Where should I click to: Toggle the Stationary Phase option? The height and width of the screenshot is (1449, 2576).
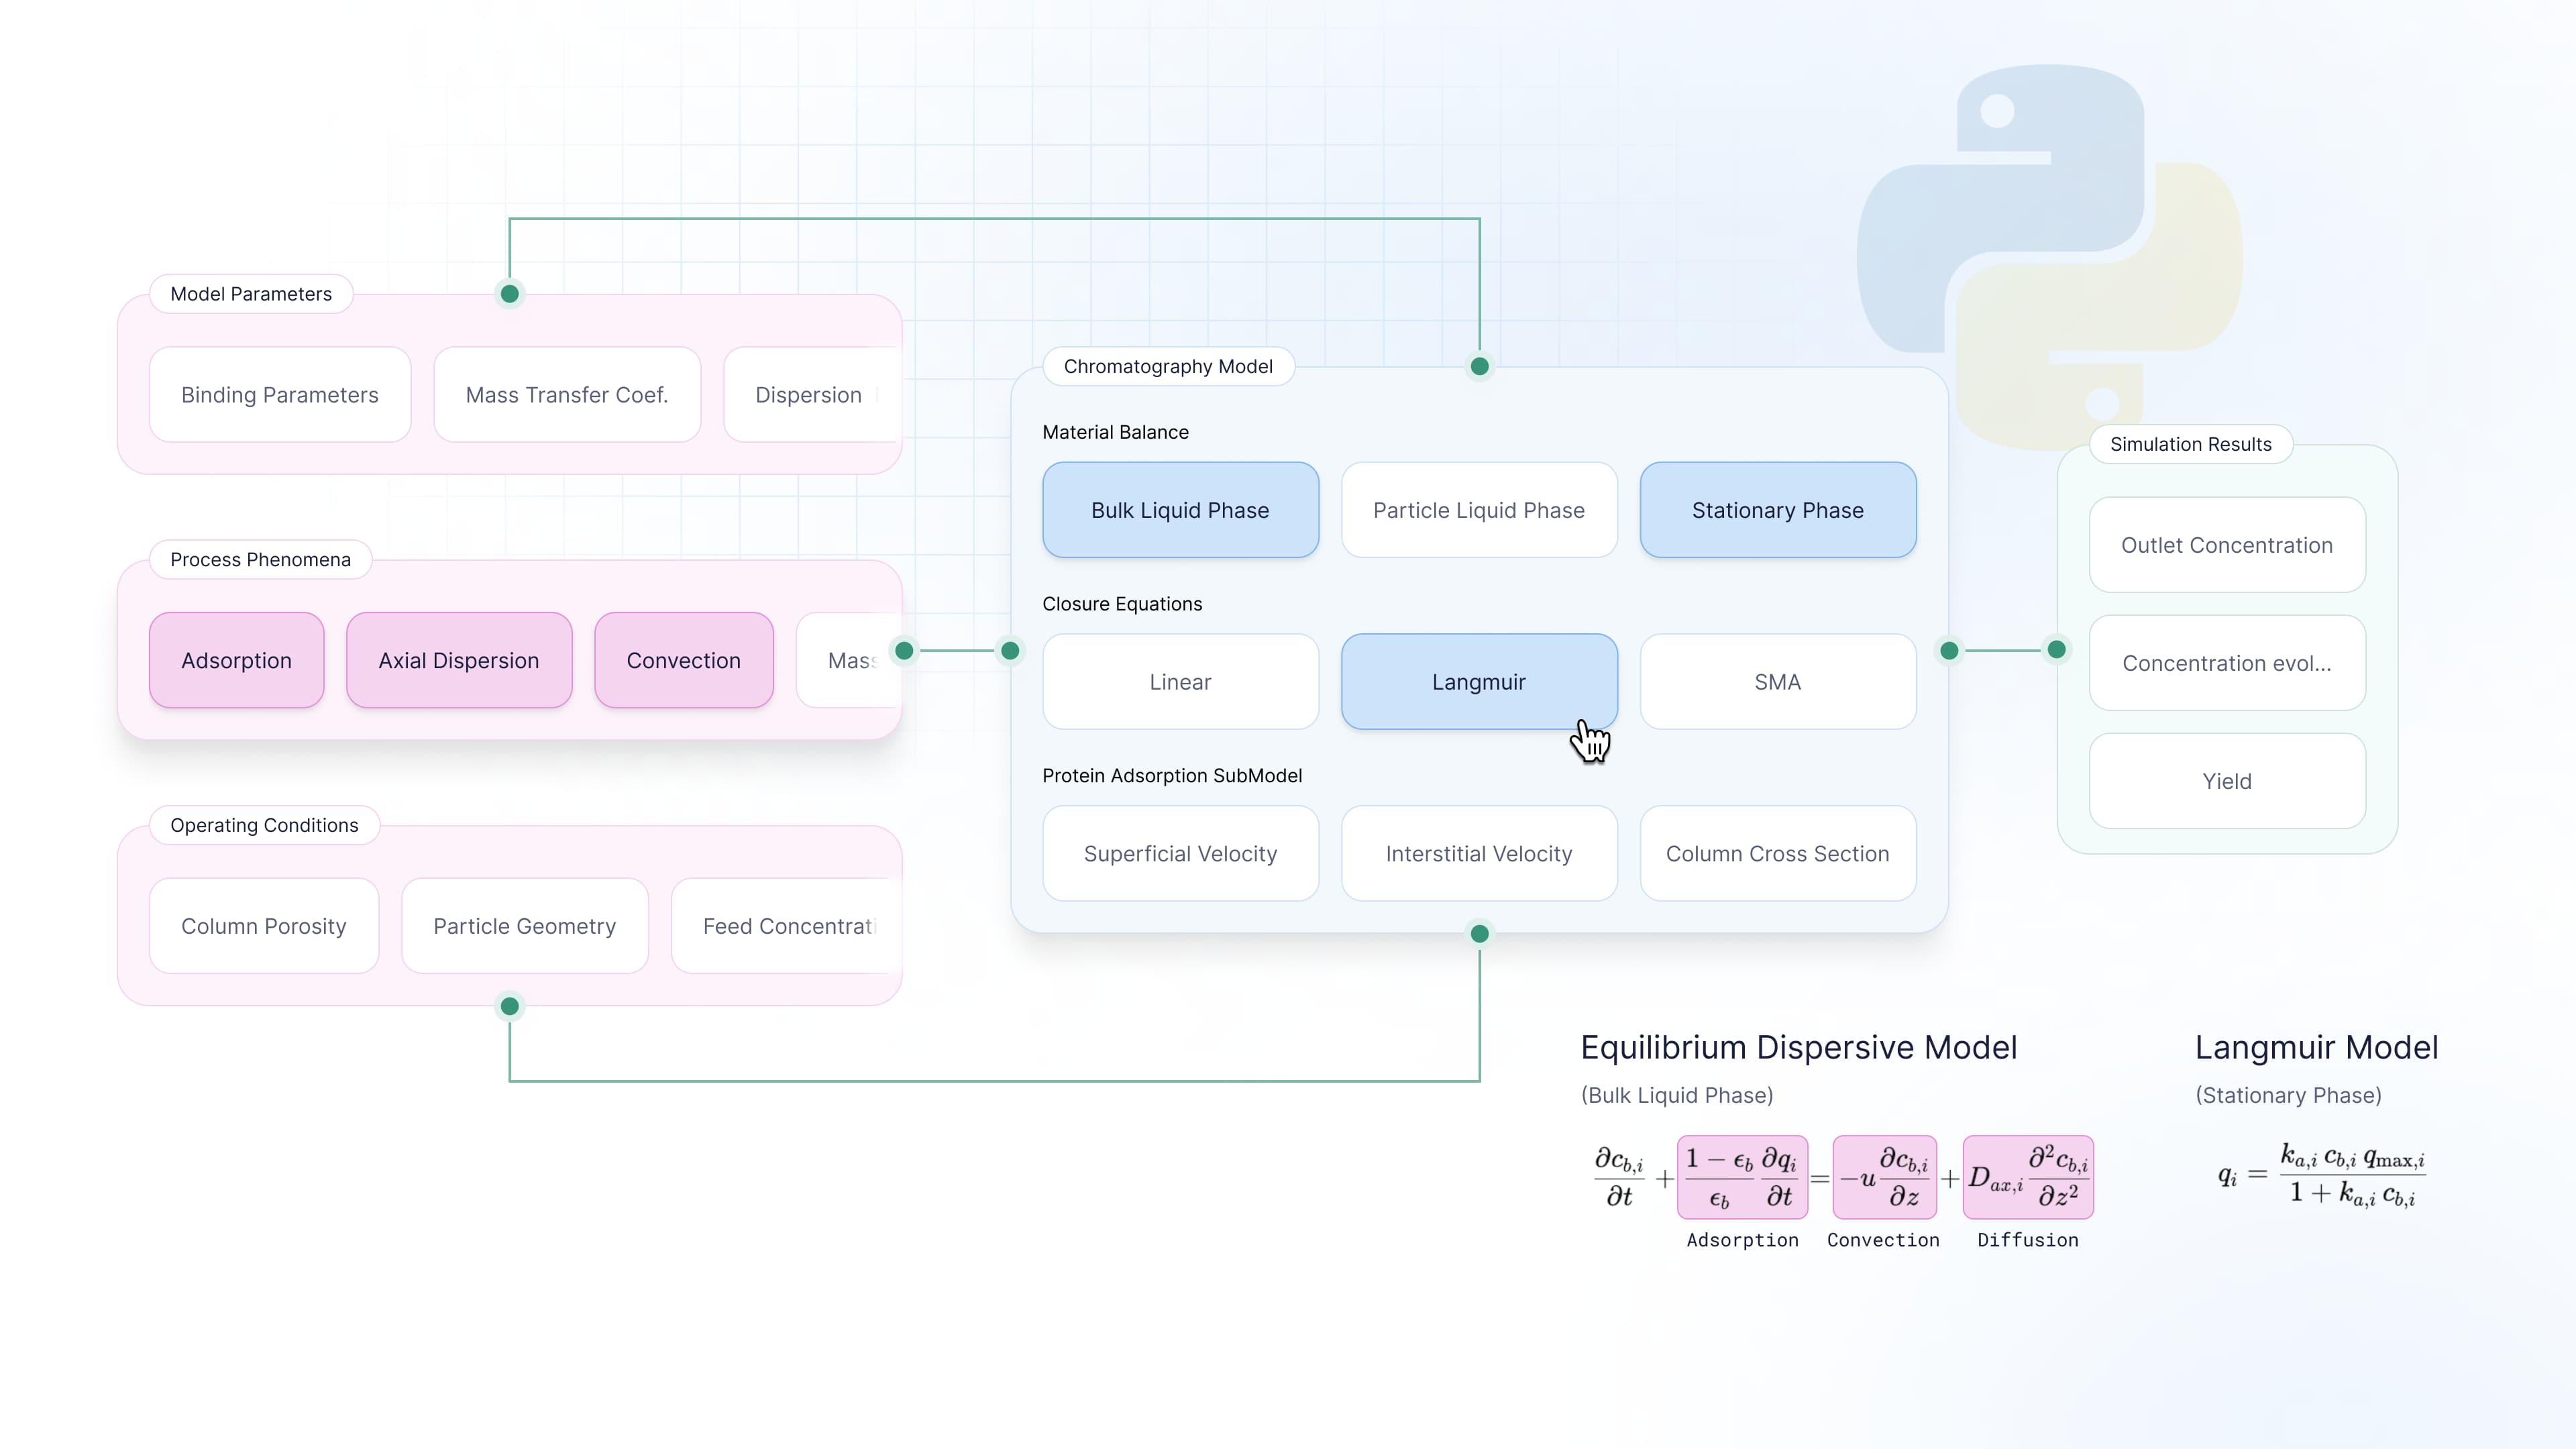point(1778,510)
